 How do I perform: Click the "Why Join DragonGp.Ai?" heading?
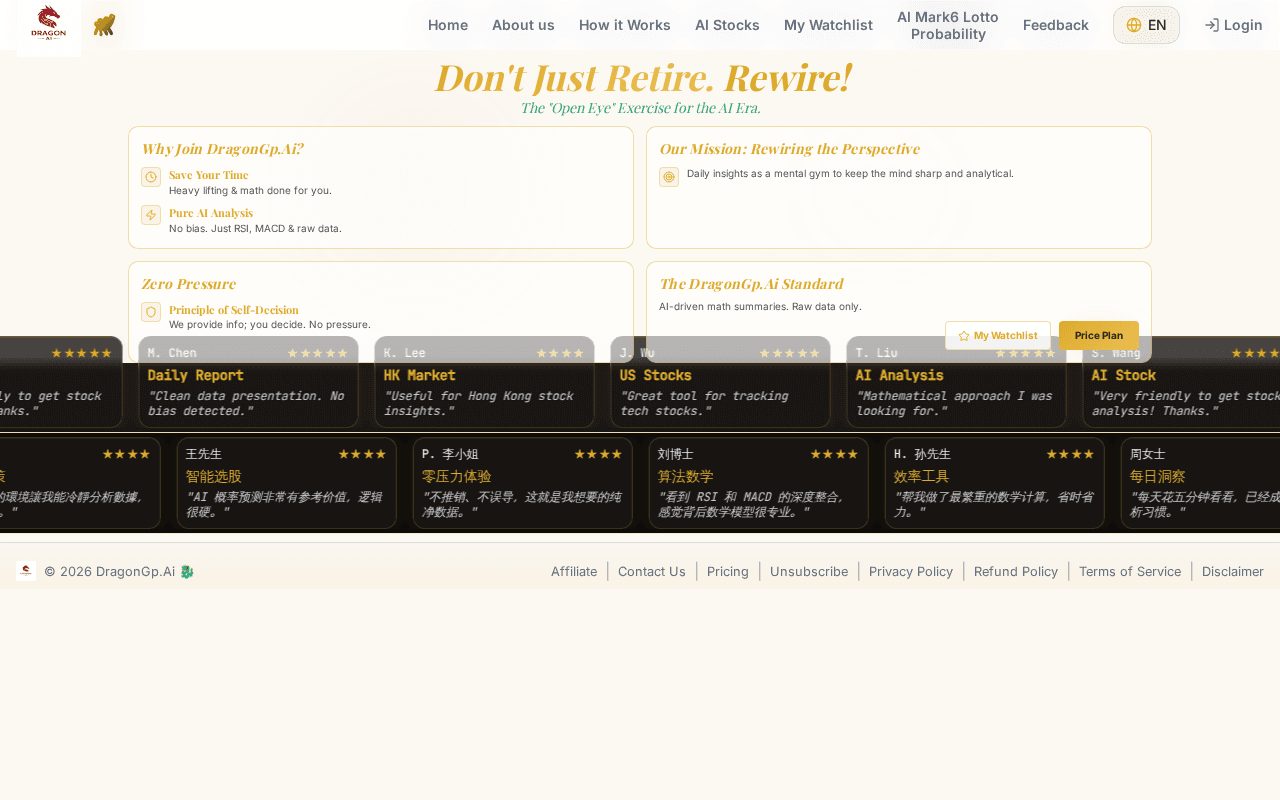(x=222, y=149)
